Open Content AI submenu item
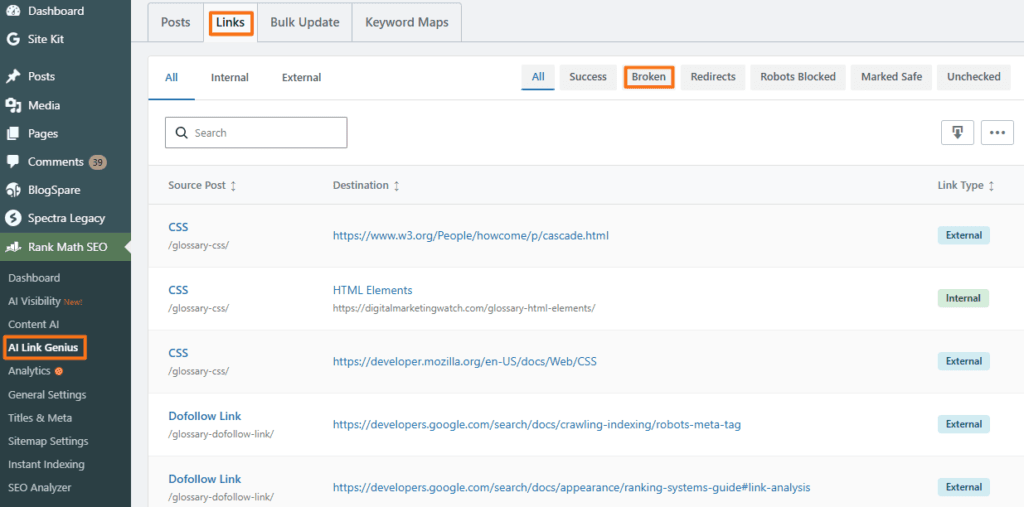This screenshot has width=1024, height=507. tap(33, 325)
